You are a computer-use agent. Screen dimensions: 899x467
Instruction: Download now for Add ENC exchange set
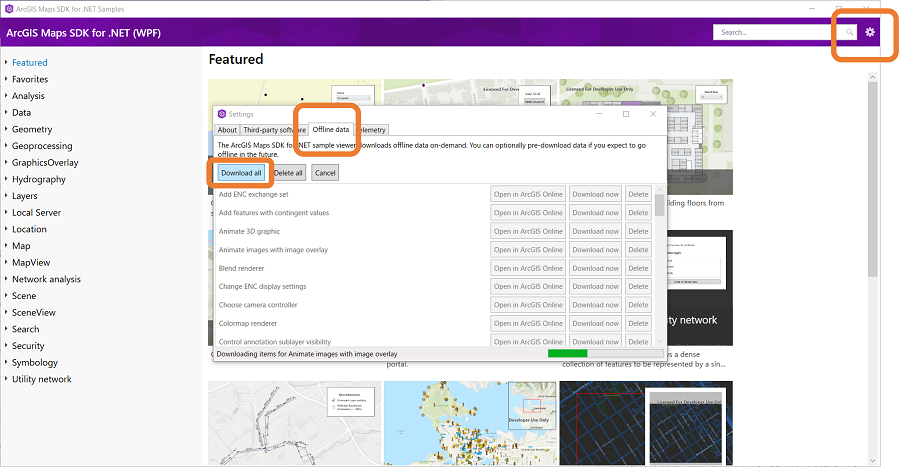click(x=595, y=194)
